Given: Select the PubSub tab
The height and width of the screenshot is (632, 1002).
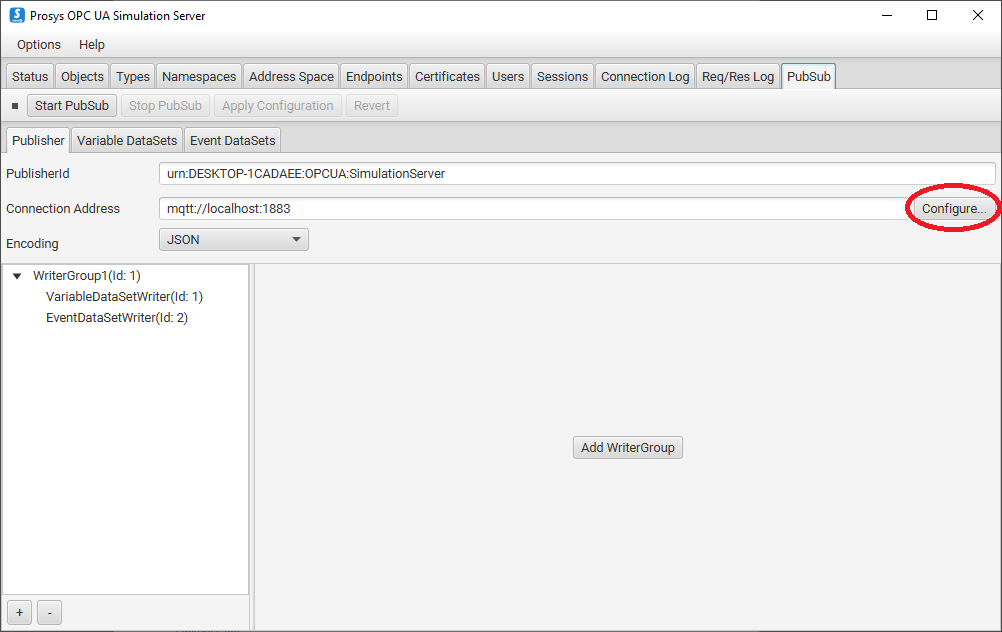Looking at the screenshot, I should point(809,77).
